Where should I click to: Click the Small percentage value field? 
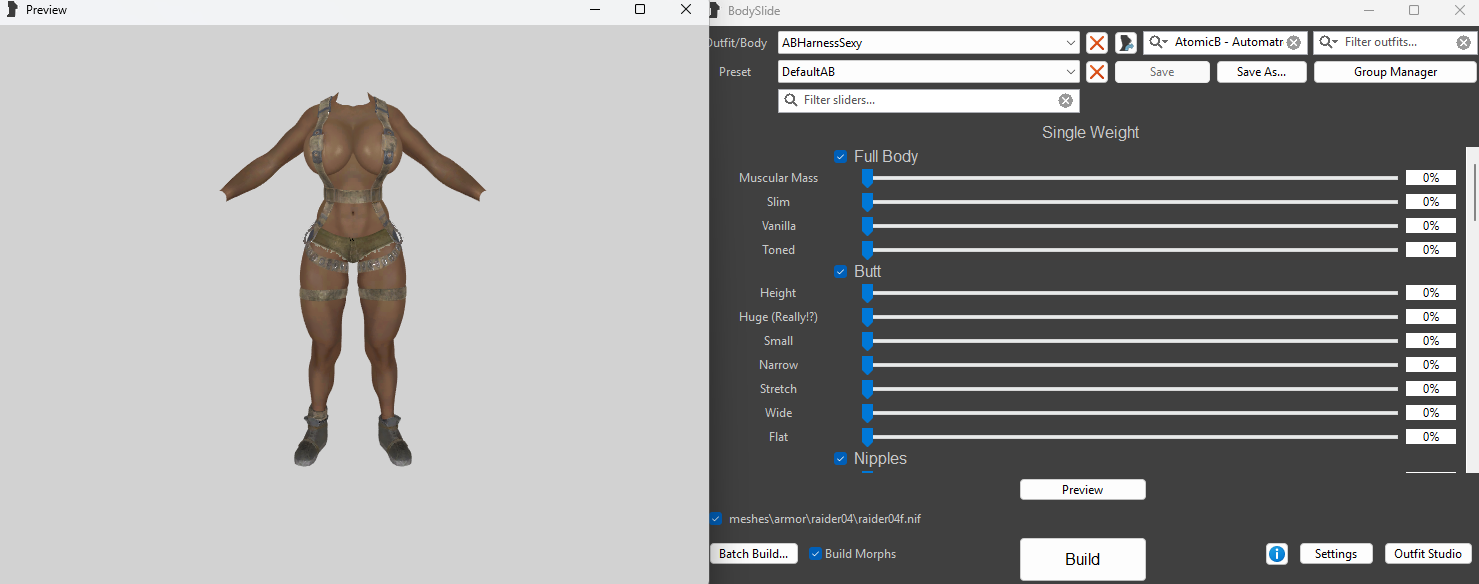coord(1431,341)
